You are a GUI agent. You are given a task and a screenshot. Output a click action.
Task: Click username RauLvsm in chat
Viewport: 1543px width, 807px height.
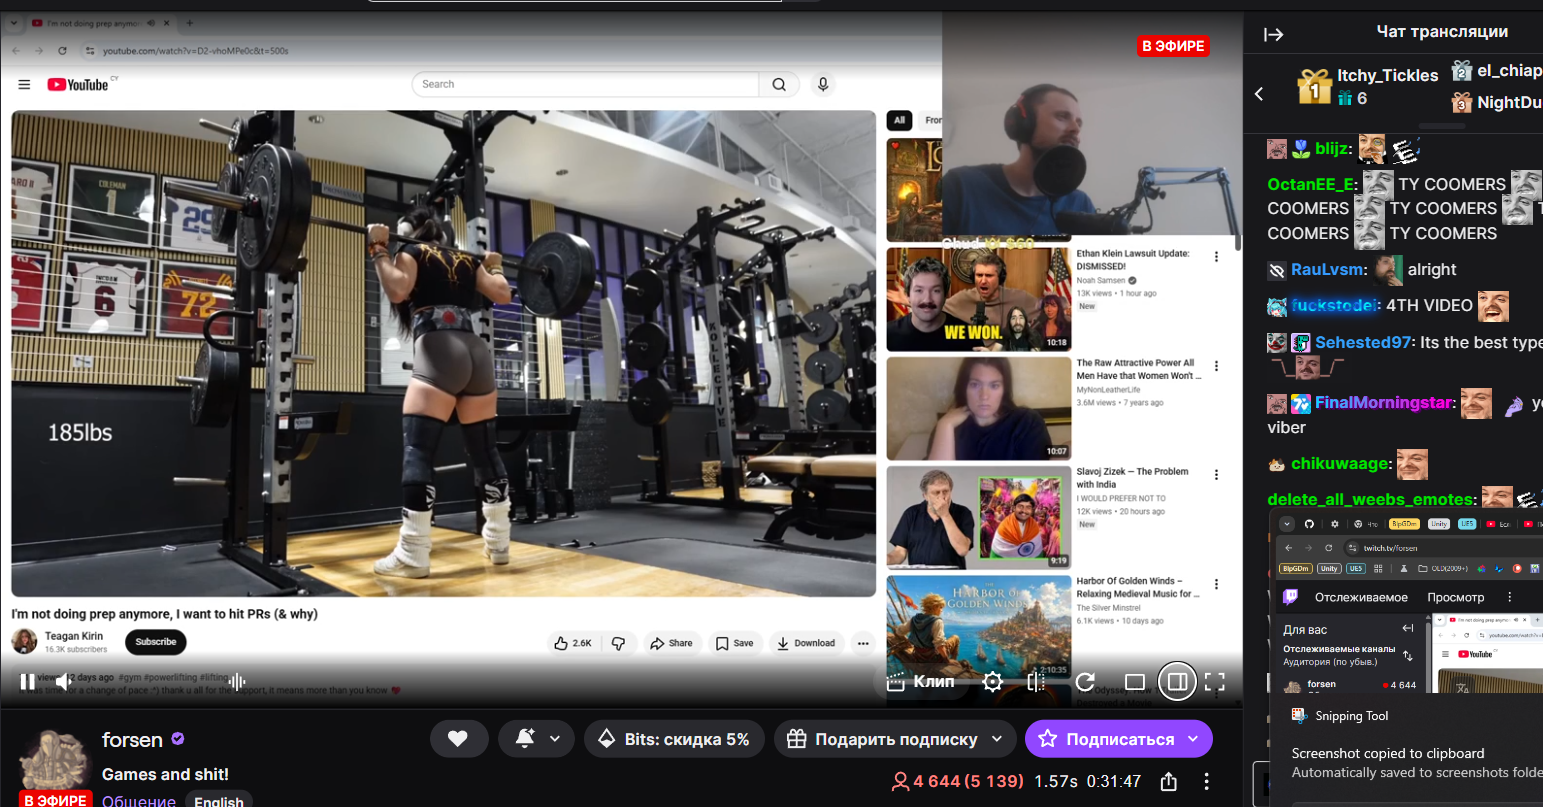point(1327,269)
